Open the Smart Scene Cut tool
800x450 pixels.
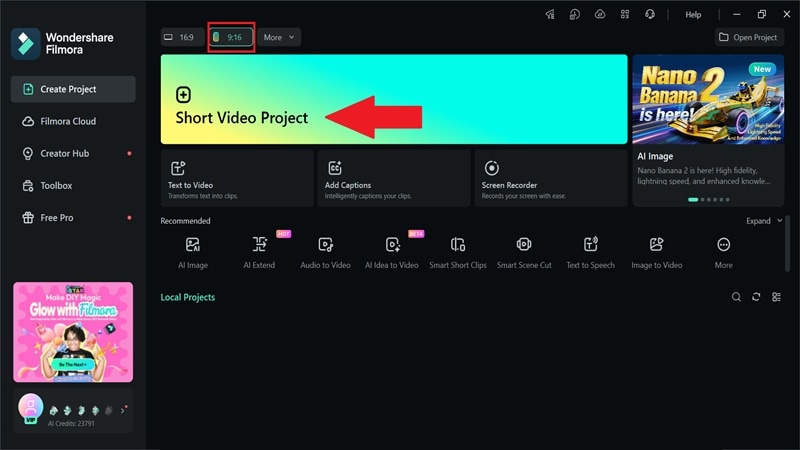tap(524, 253)
